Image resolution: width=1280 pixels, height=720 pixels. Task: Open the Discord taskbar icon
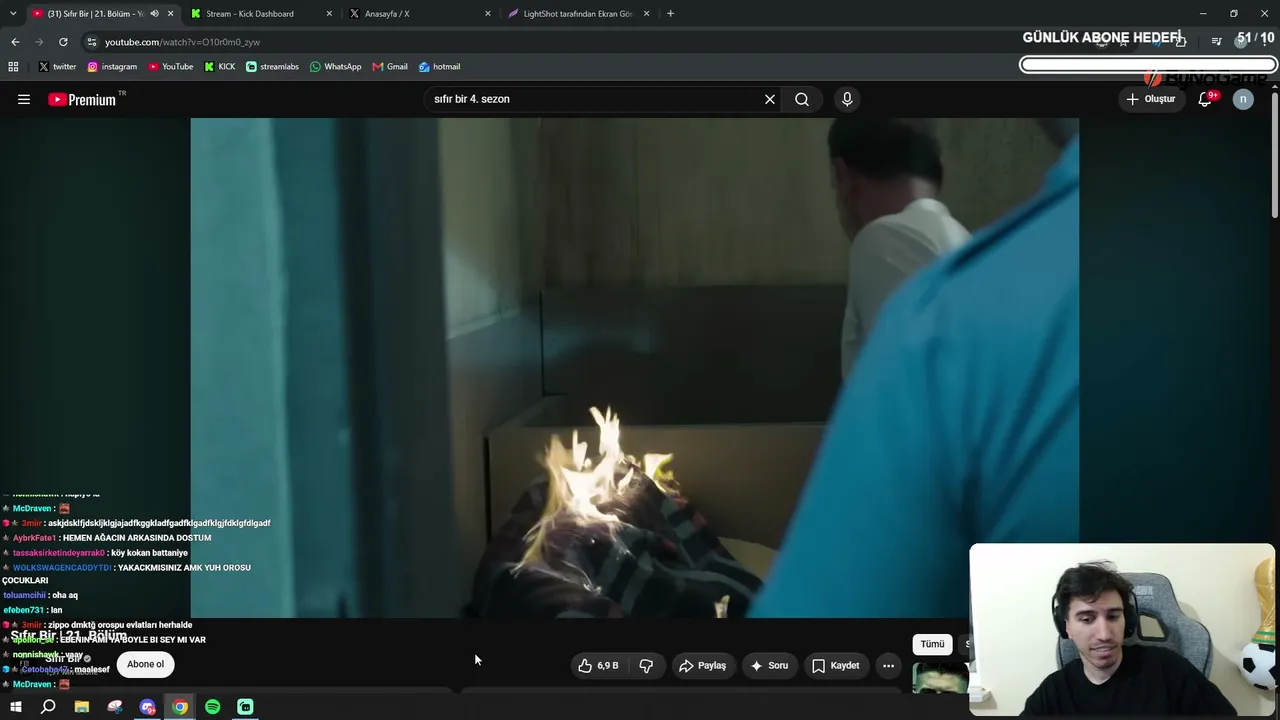click(148, 707)
